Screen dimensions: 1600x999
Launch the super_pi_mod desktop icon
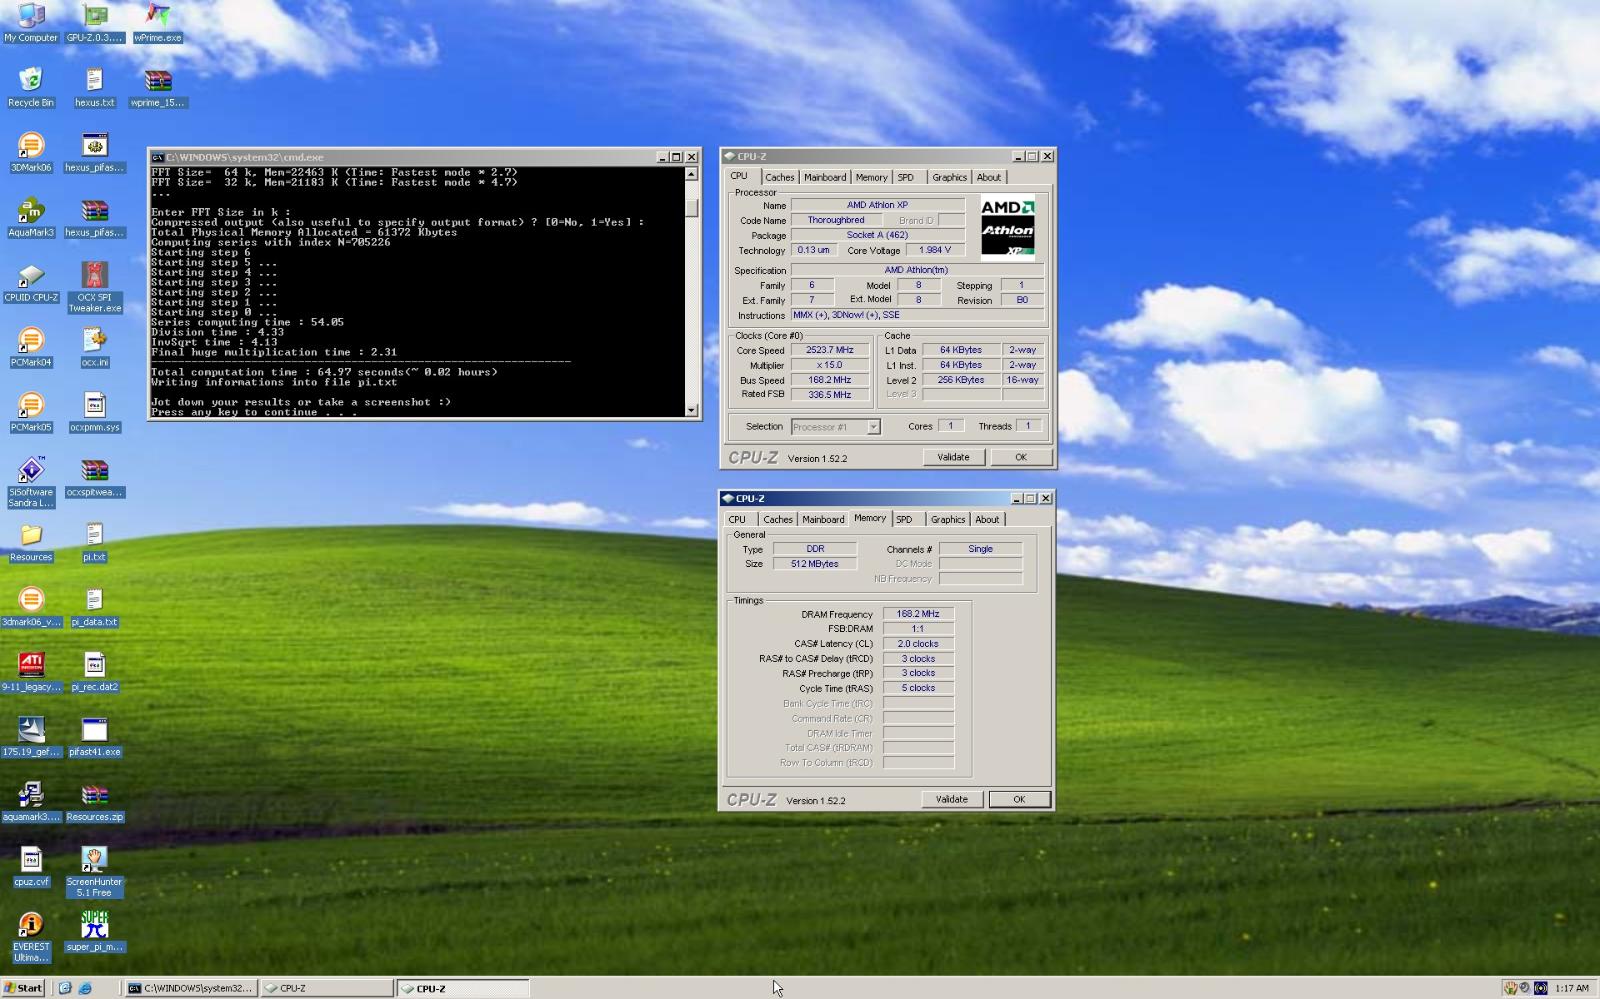point(95,933)
